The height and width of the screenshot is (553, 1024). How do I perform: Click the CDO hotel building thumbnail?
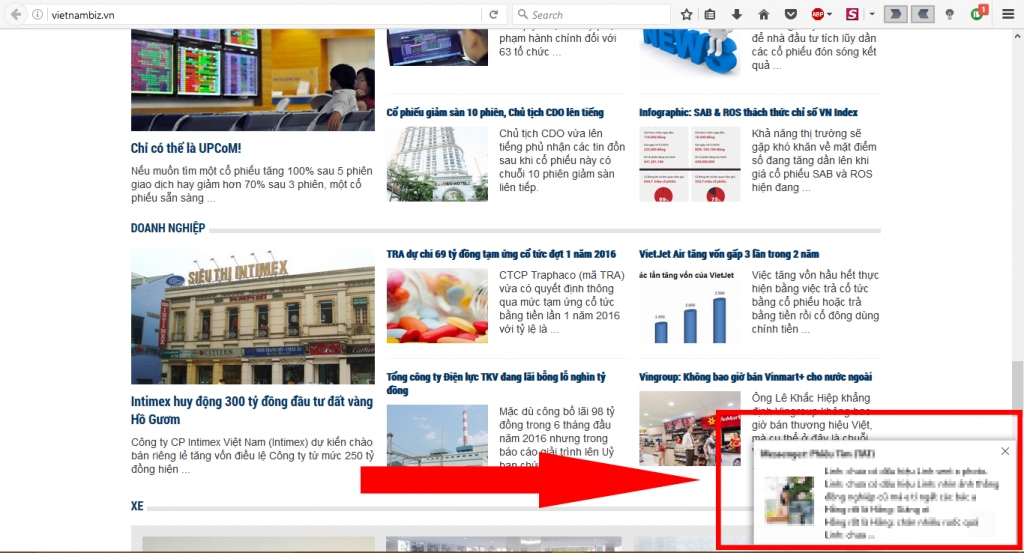click(x=437, y=164)
